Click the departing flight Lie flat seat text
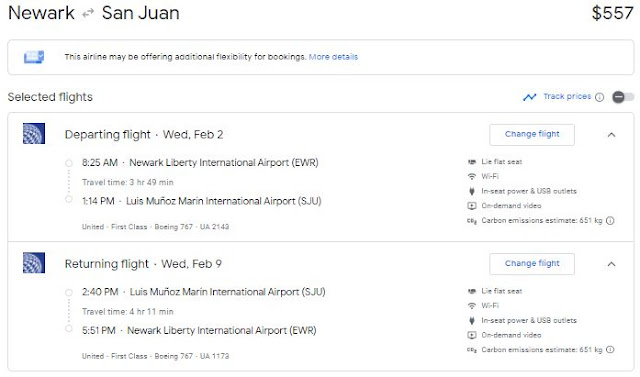Screen dimensions: 640x377 [x=502, y=162]
